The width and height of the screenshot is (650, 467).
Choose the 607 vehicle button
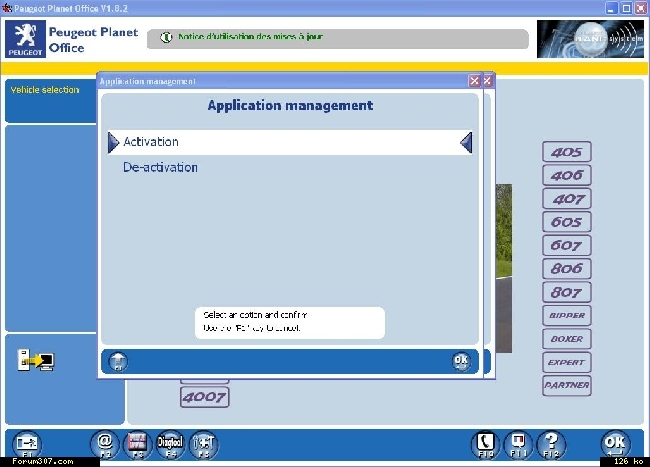pyautogui.click(x=567, y=245)
